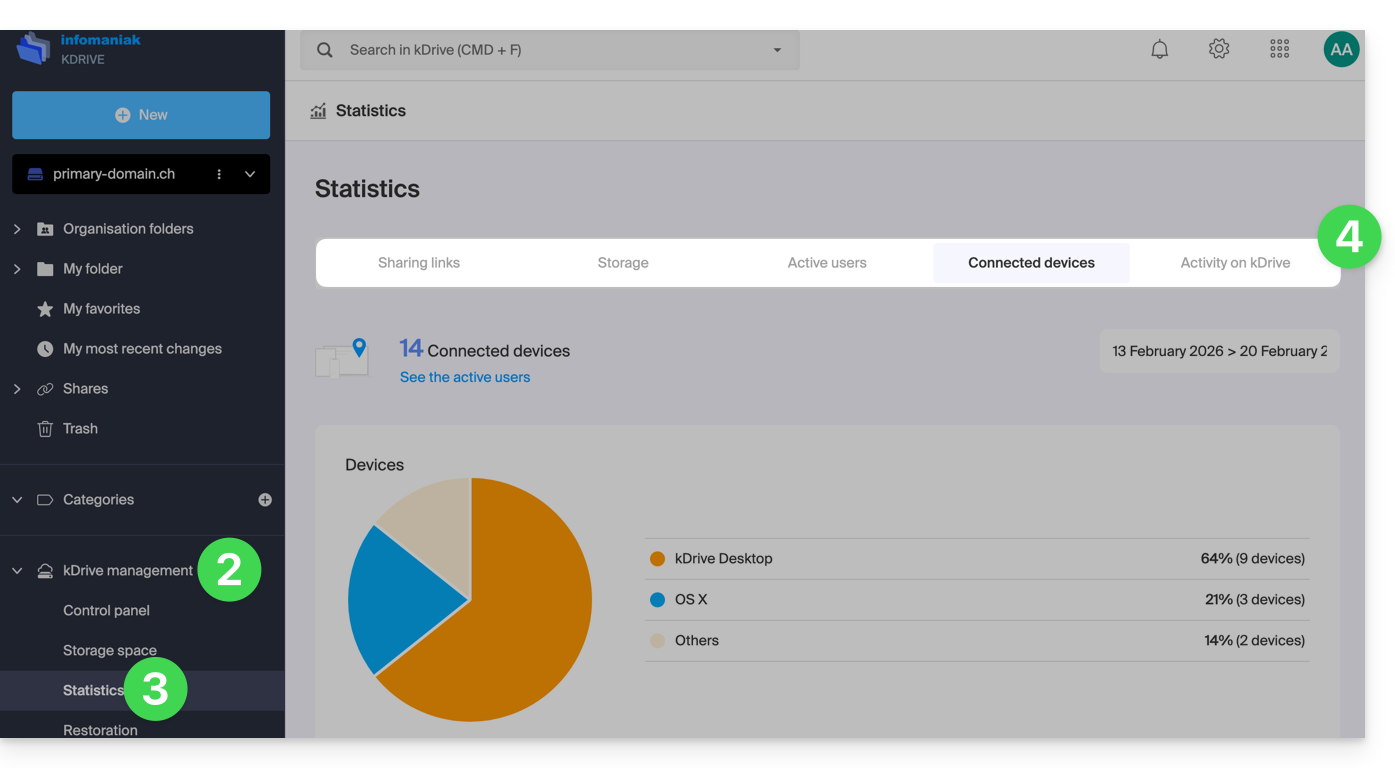Open the notifications bell icon
Image resolution: width=1395 pixels, height=768 pixels.
point(1159,49)
